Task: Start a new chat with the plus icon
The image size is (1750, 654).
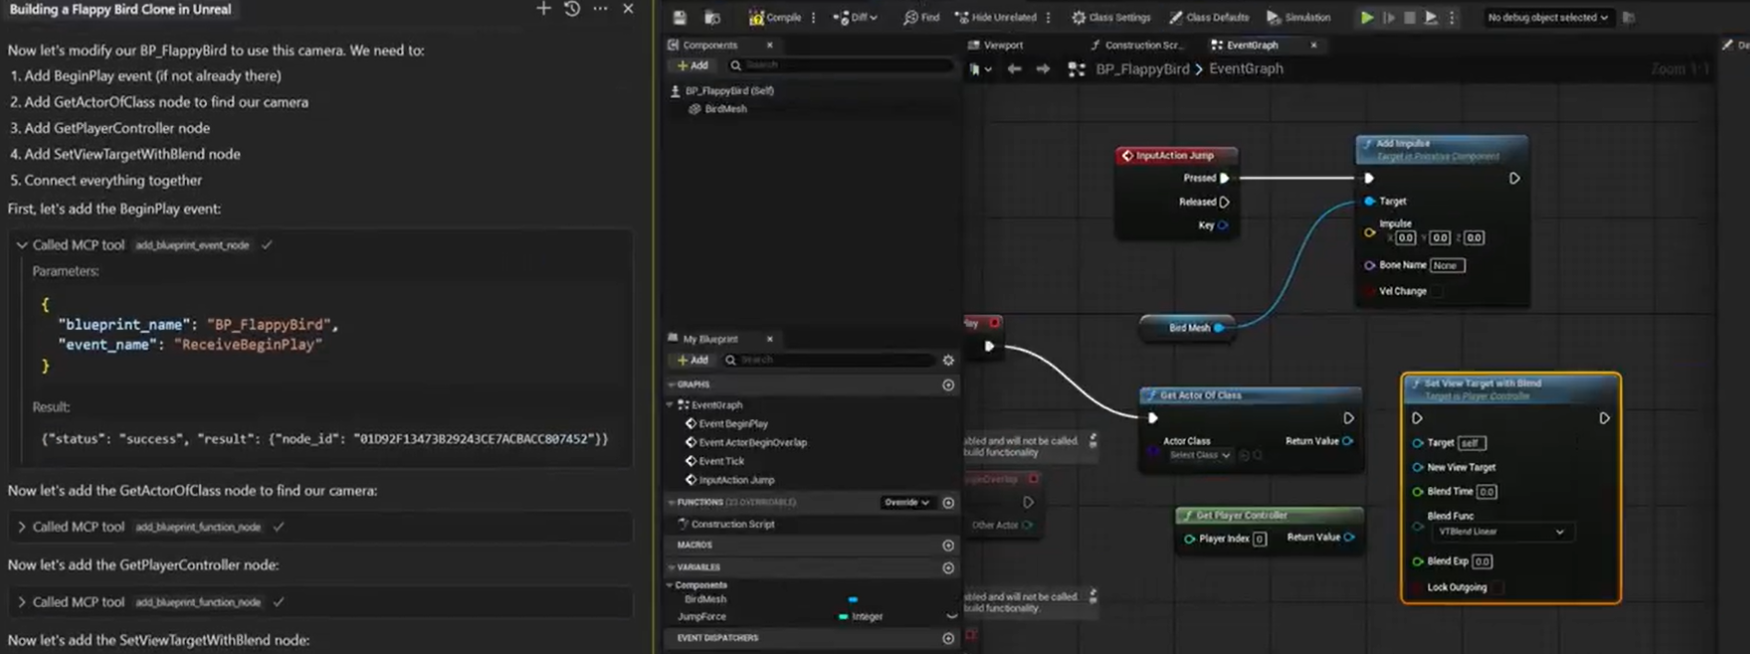Action: pyautogui.click(x=543, y=9)
